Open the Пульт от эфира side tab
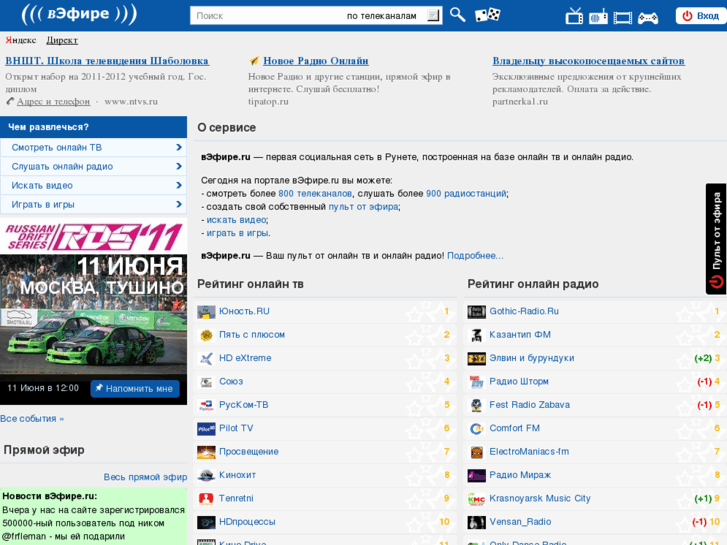 pyautogui.click(x=716, y=239)
